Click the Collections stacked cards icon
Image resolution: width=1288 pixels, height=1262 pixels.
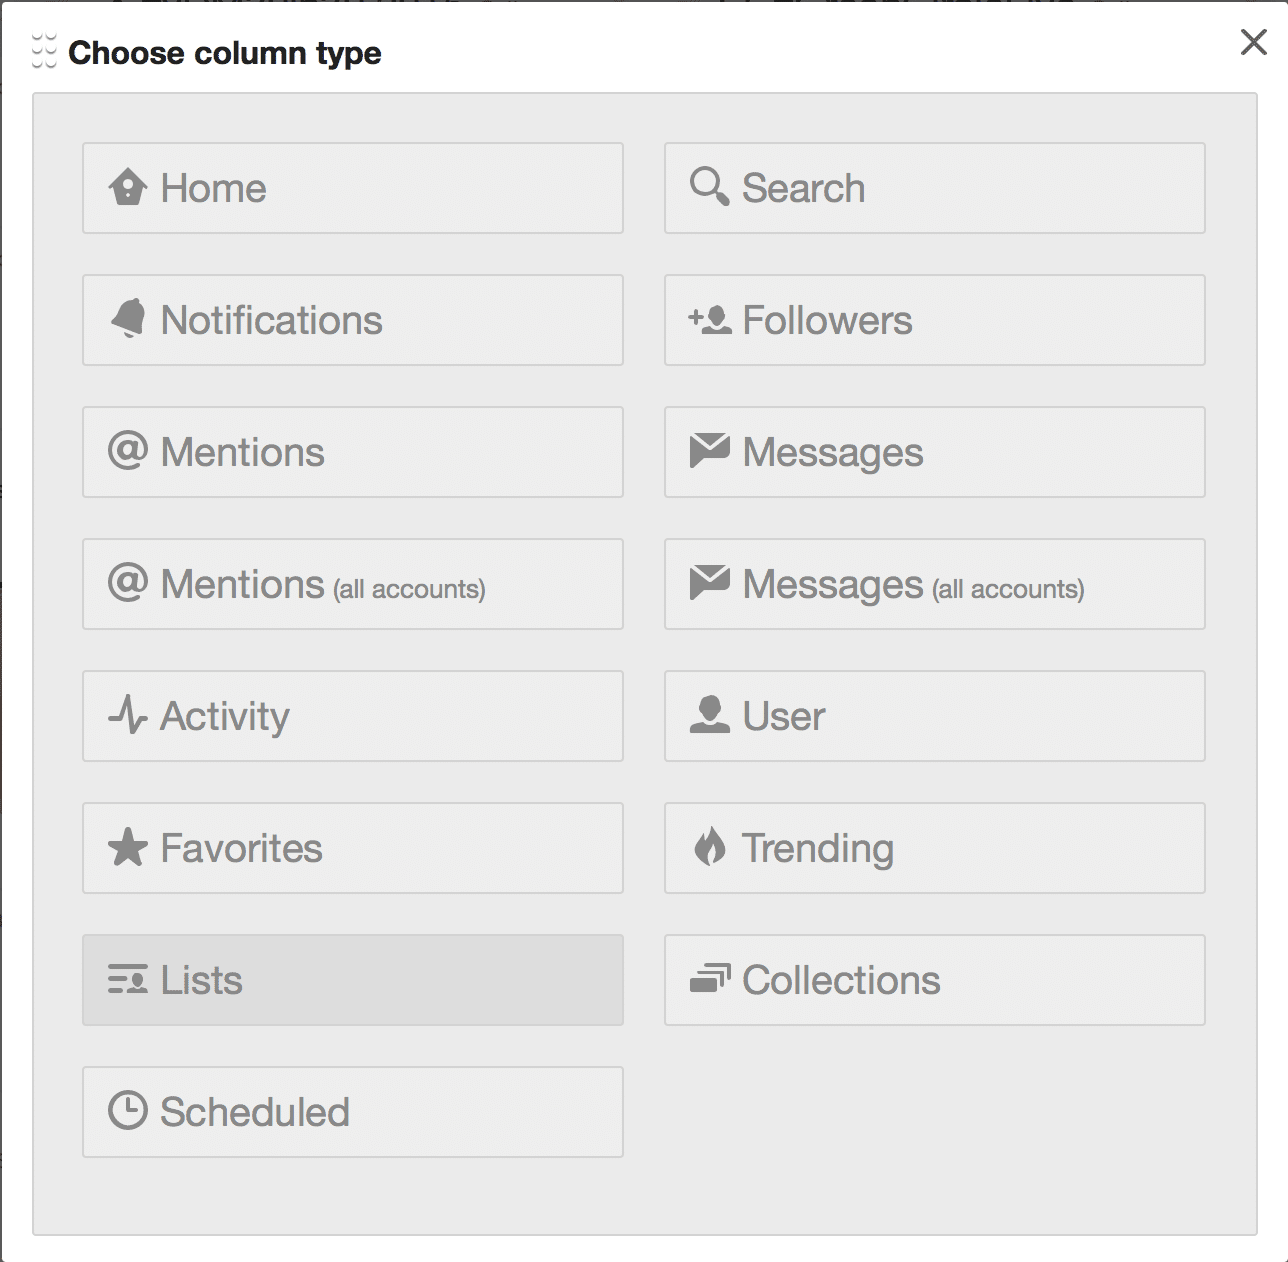709,979
